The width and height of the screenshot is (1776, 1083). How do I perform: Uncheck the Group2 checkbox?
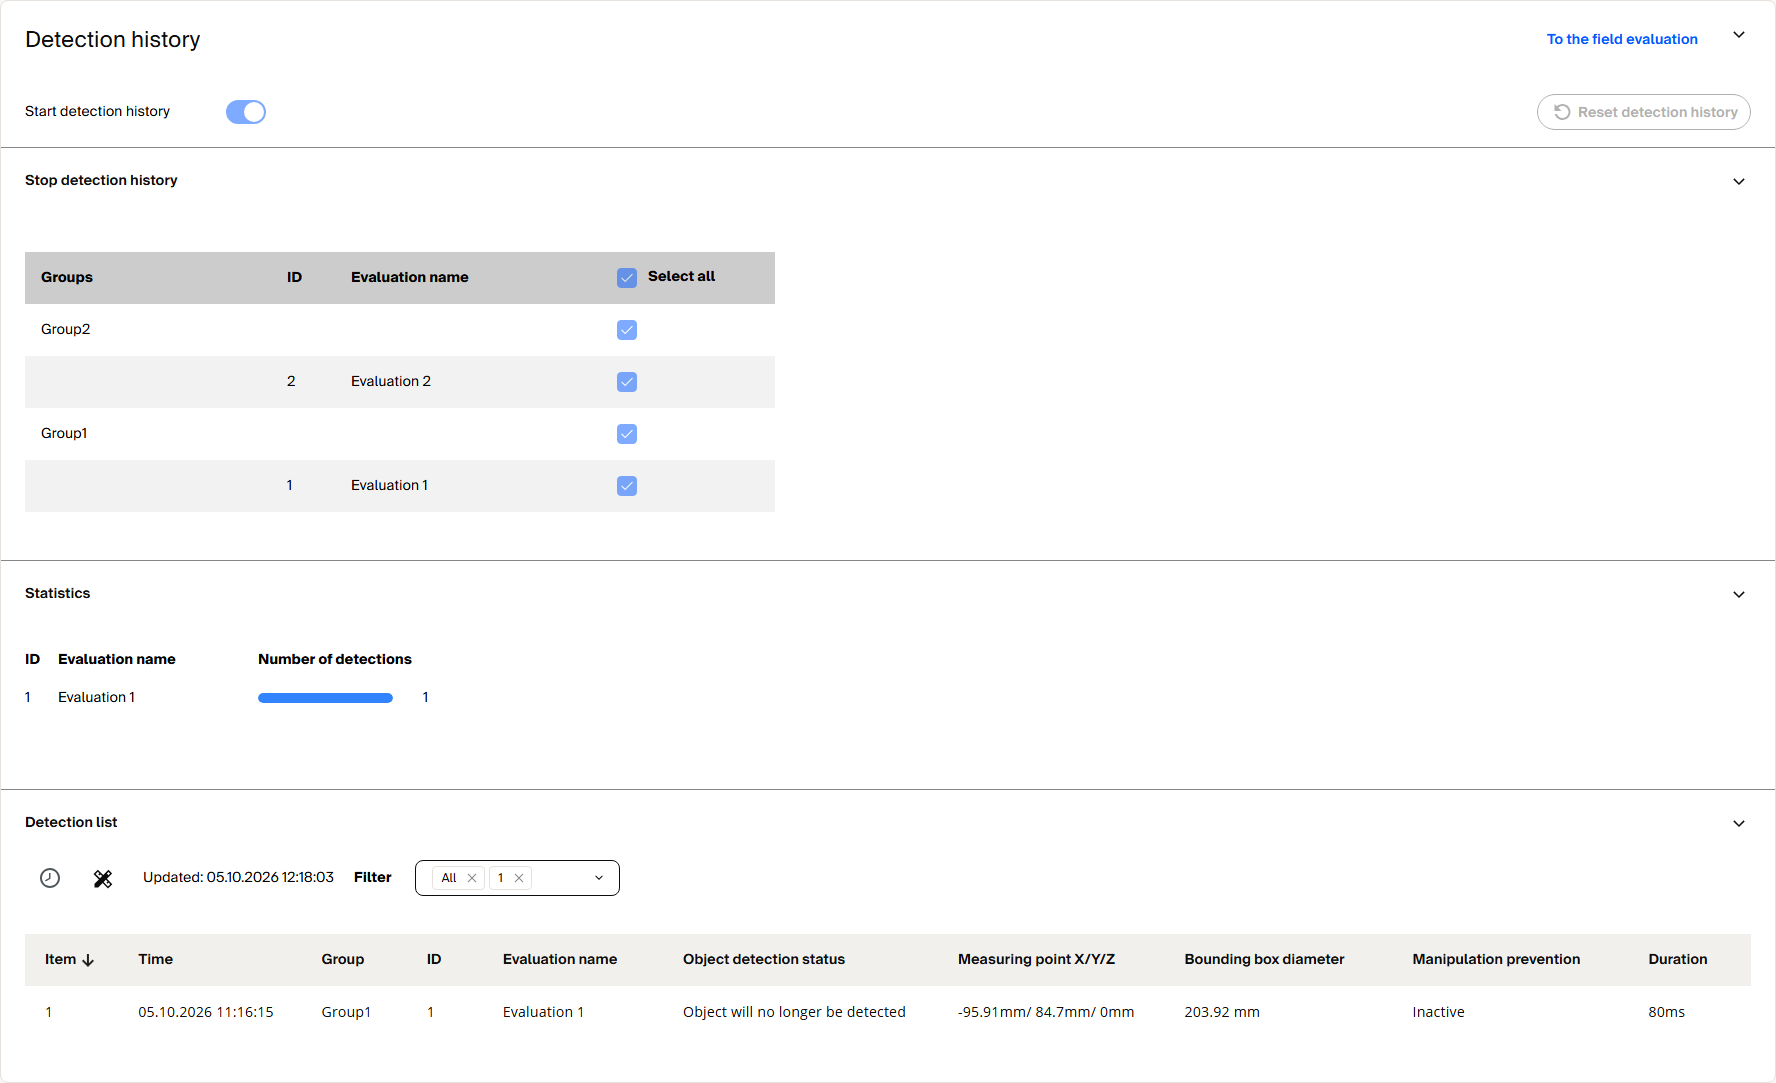[627, 330]
